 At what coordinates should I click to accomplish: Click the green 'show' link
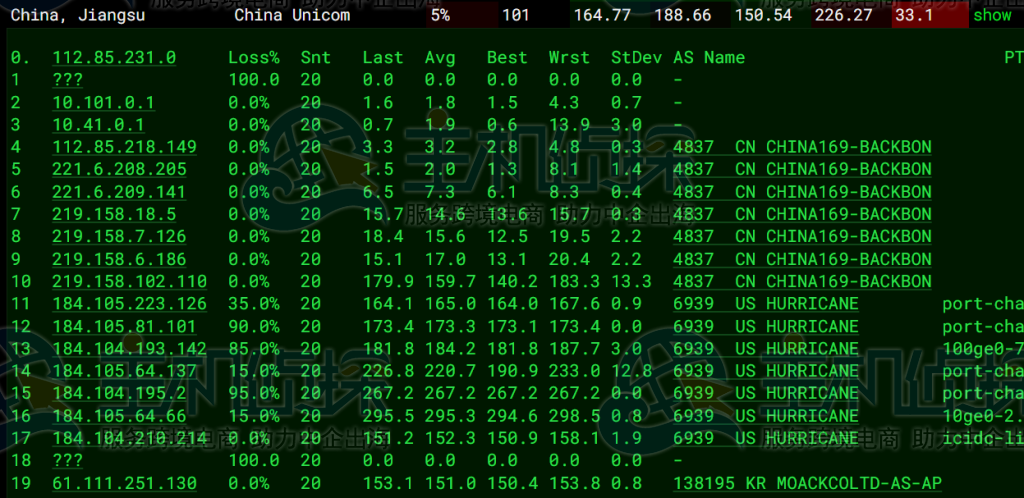tap(991, 16)
